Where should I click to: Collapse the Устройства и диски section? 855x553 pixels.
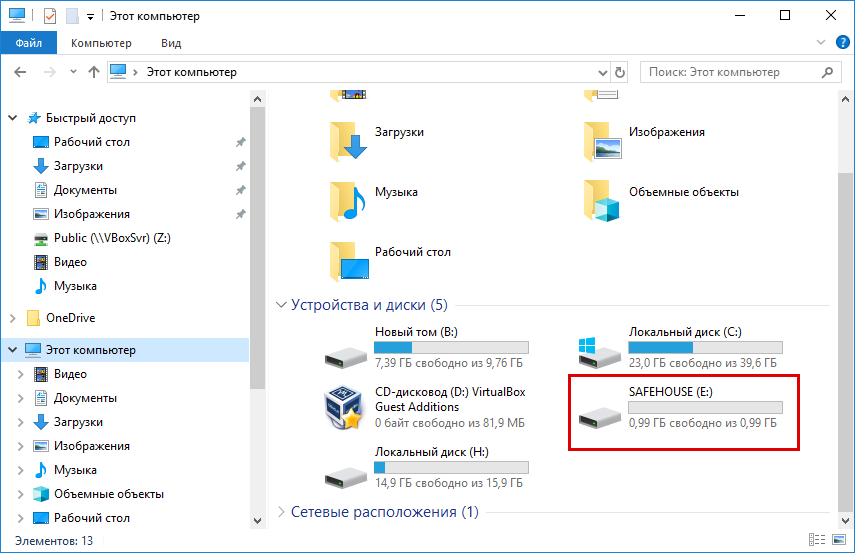(281, 305)
